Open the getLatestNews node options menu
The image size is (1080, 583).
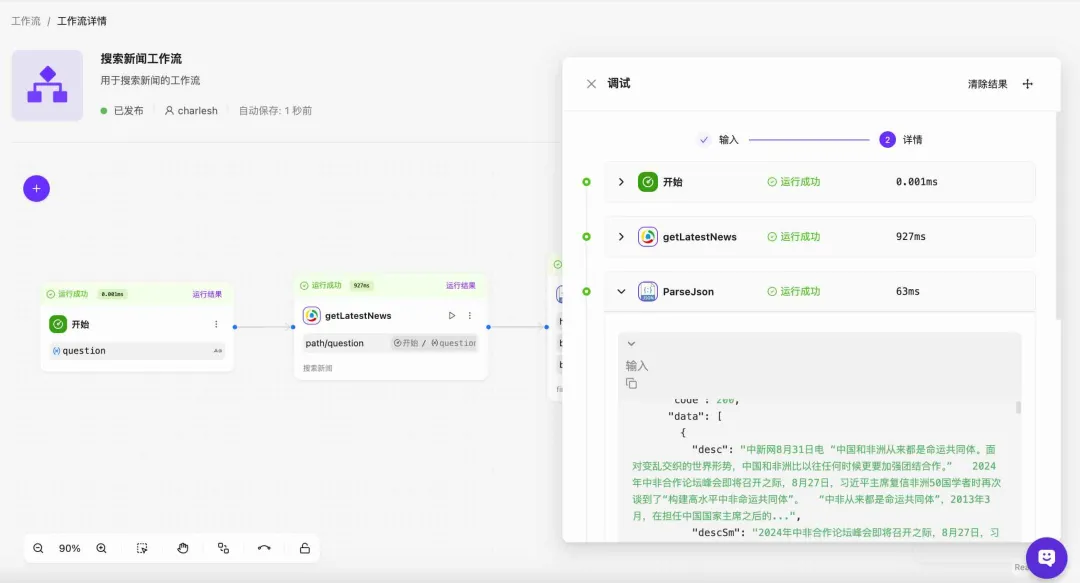point(470,316)
